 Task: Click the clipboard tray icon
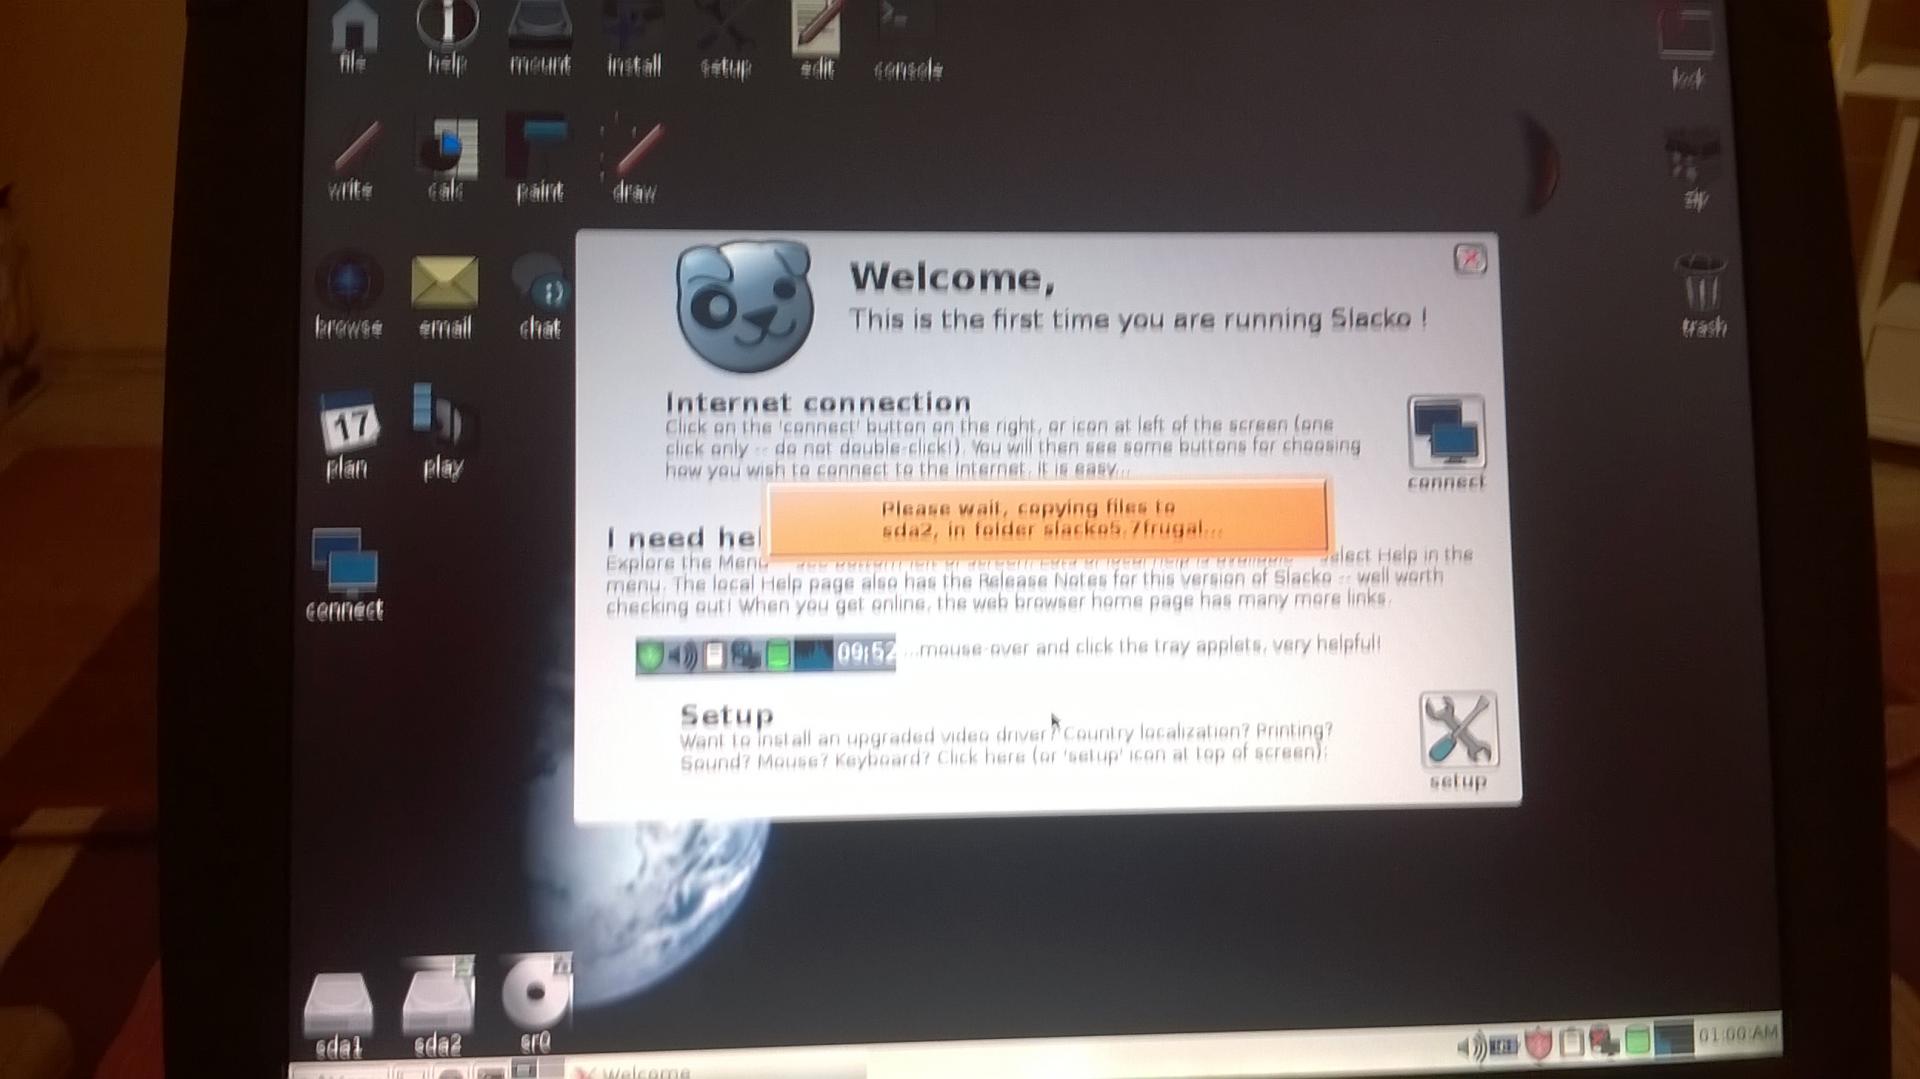pos(1571,1041)
